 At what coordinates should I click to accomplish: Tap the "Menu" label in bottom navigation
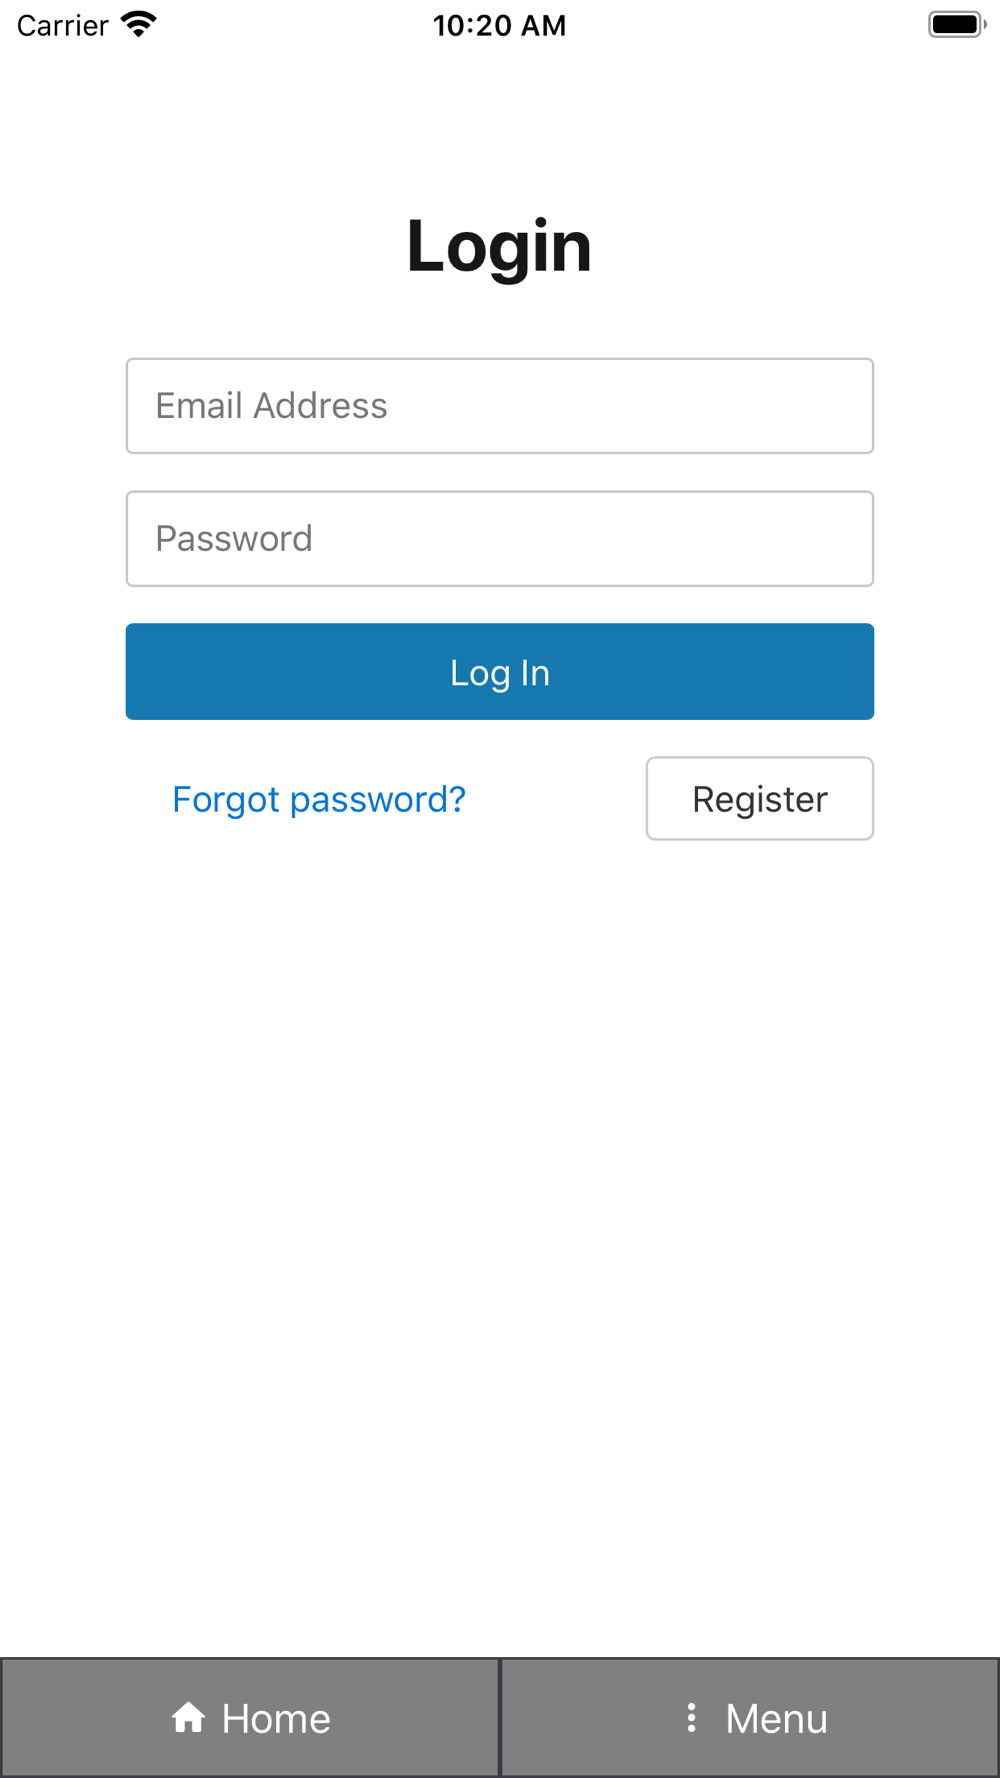point(777,1718)
